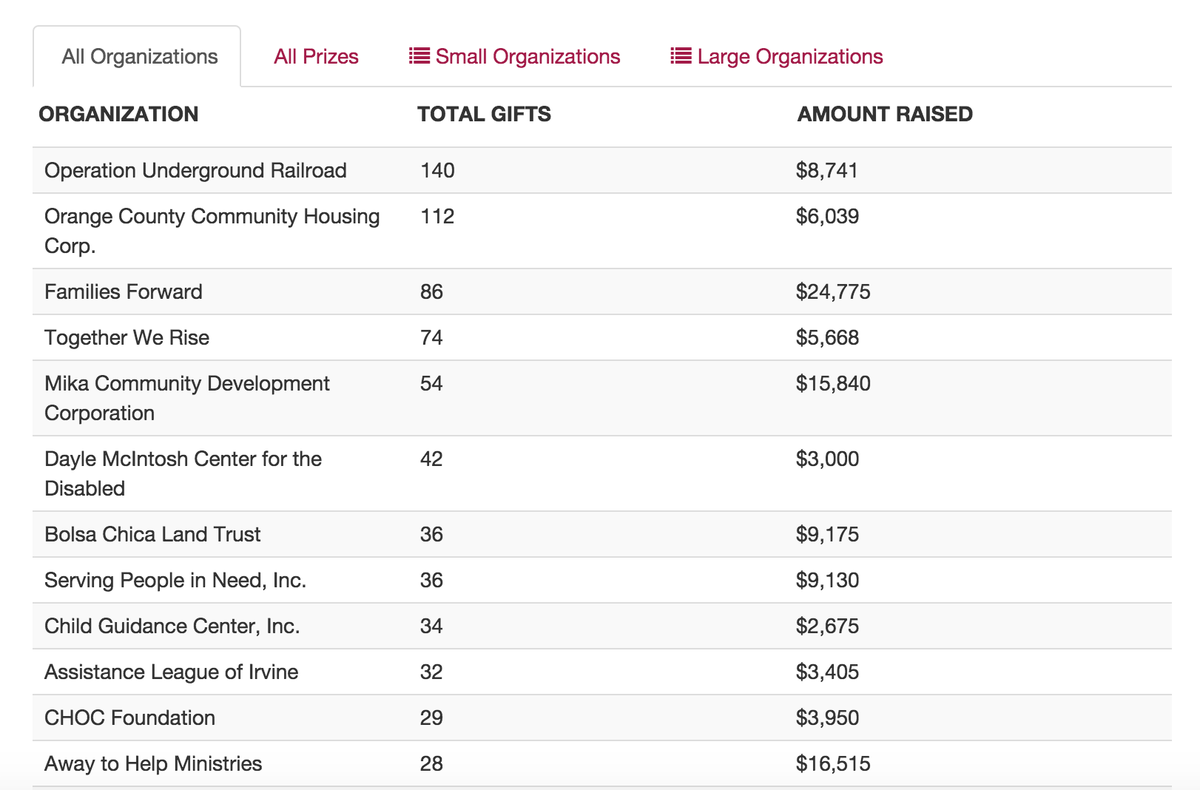Click Serving People in Need, Inc. name
This screenshot has width=1200, height=790.
click(x=175, y=580)
